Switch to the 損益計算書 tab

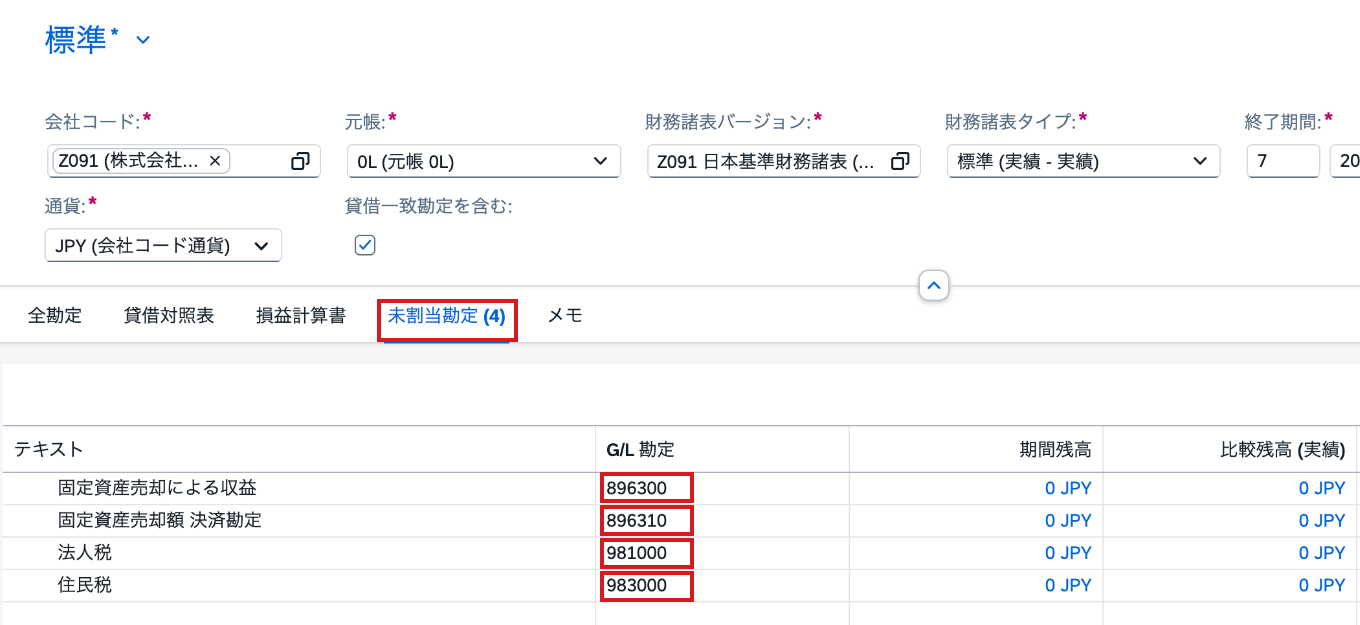click(x=301, y=316)
